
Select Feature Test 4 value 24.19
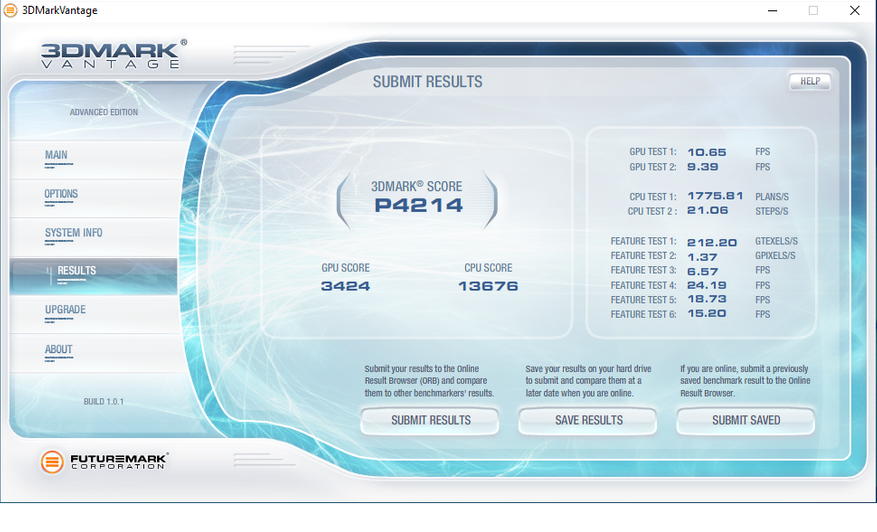tap(707, 285)
